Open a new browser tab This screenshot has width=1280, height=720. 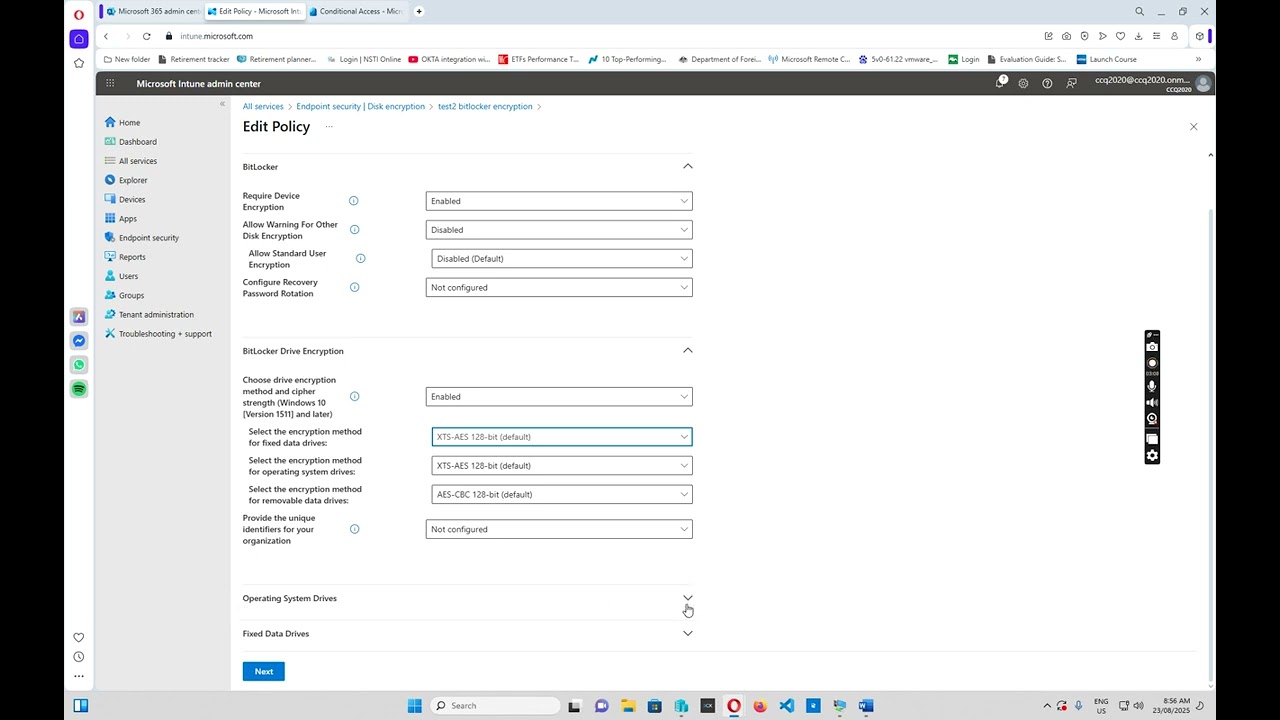pos(418,11)
